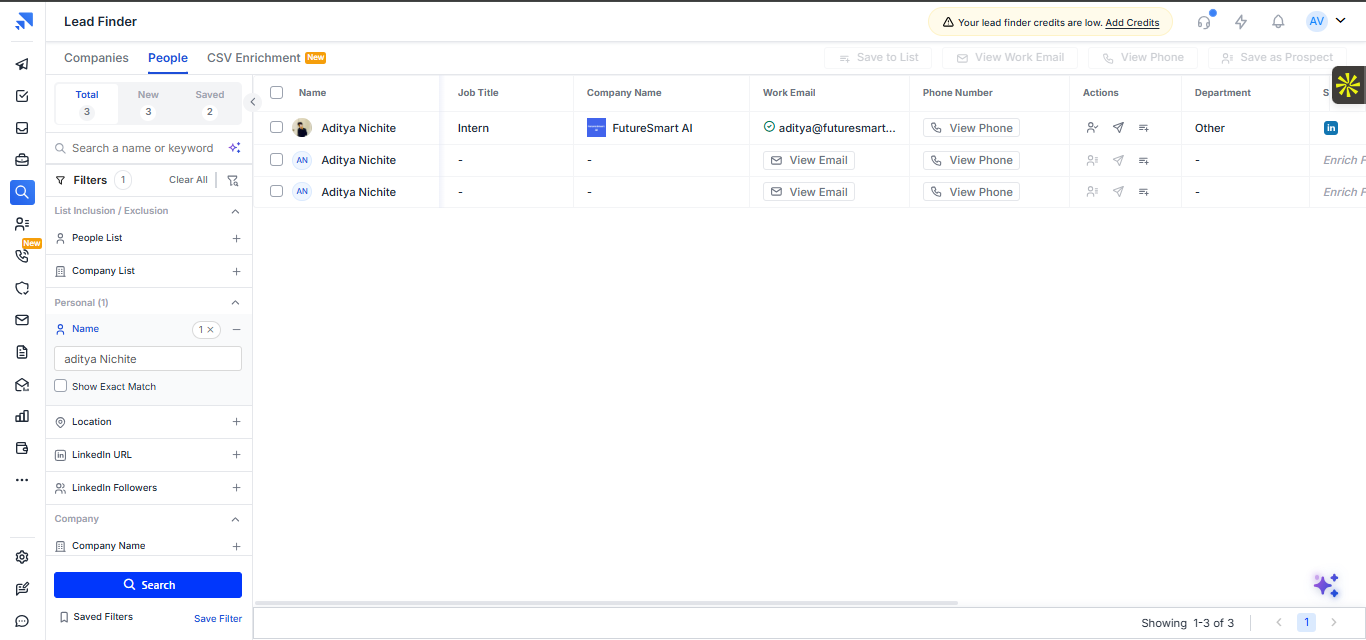The image size is (1366, 640).
Task: Click the yellow asterisk widget at right edge
Action: click(x=1348, y=85)
